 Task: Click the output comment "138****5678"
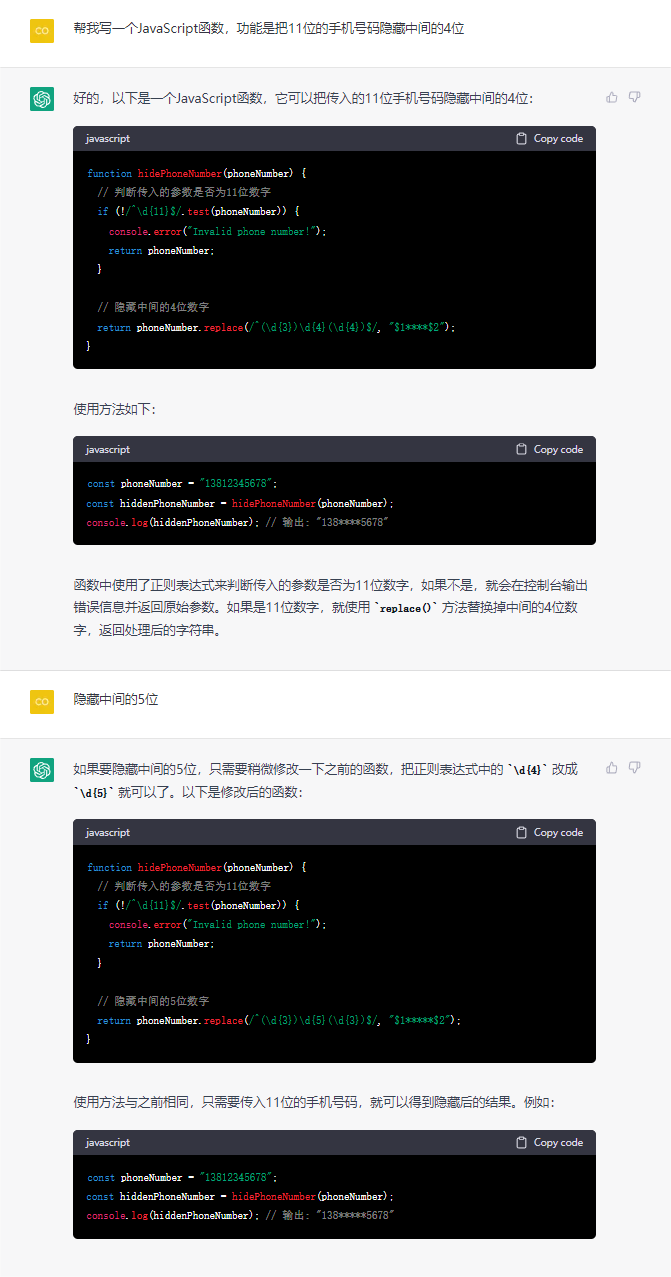point(328,523)
